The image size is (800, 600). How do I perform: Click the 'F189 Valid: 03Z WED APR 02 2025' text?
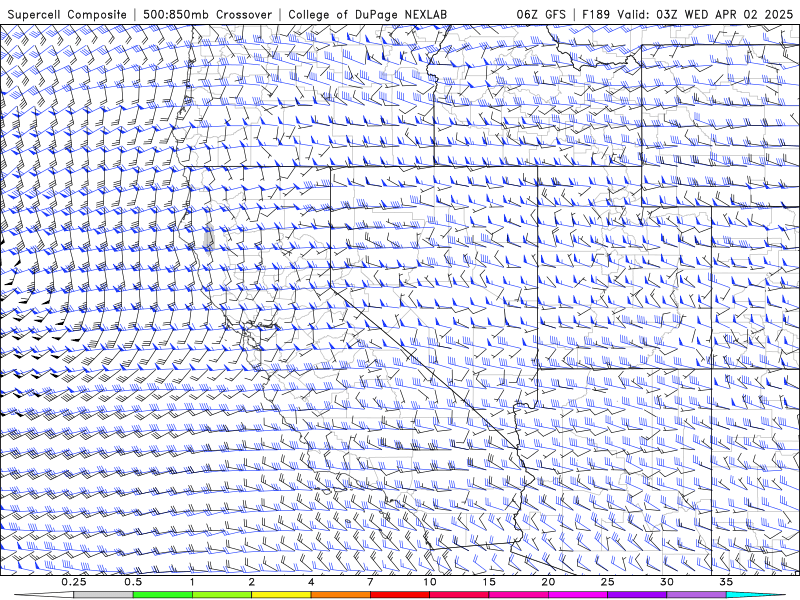(687, 15)
